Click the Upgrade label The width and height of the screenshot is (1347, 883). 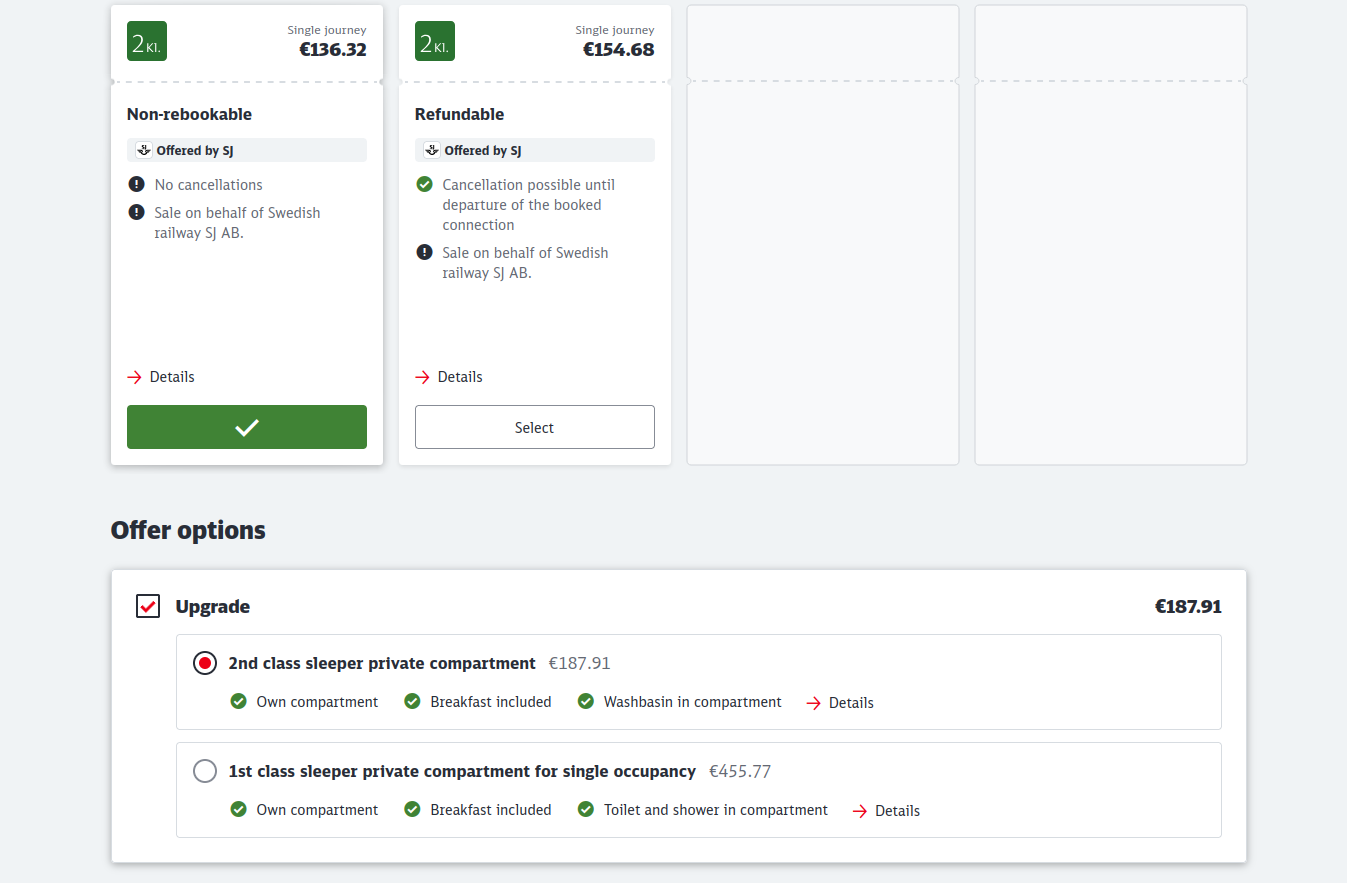[213, 607]
